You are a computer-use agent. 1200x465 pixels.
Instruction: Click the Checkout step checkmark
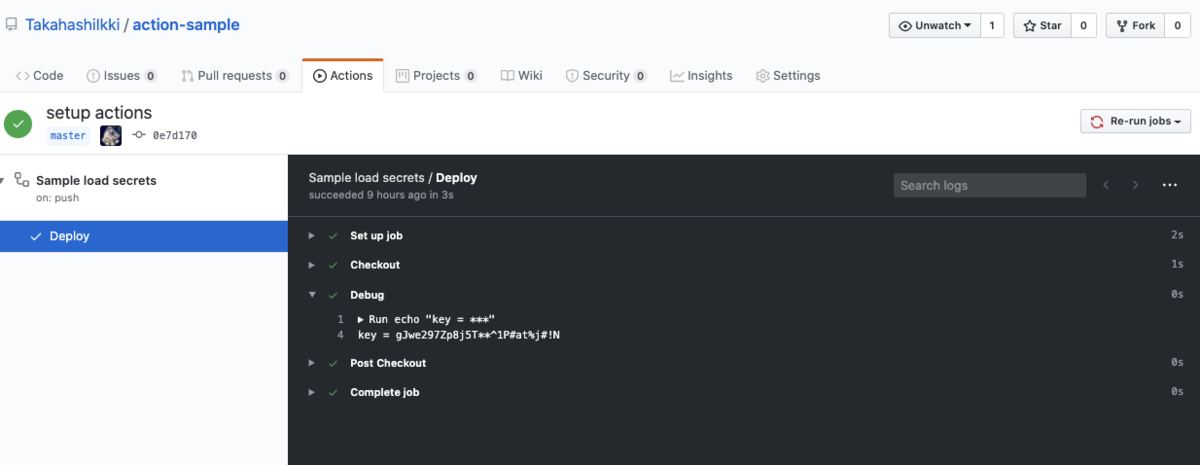[333, 265]
